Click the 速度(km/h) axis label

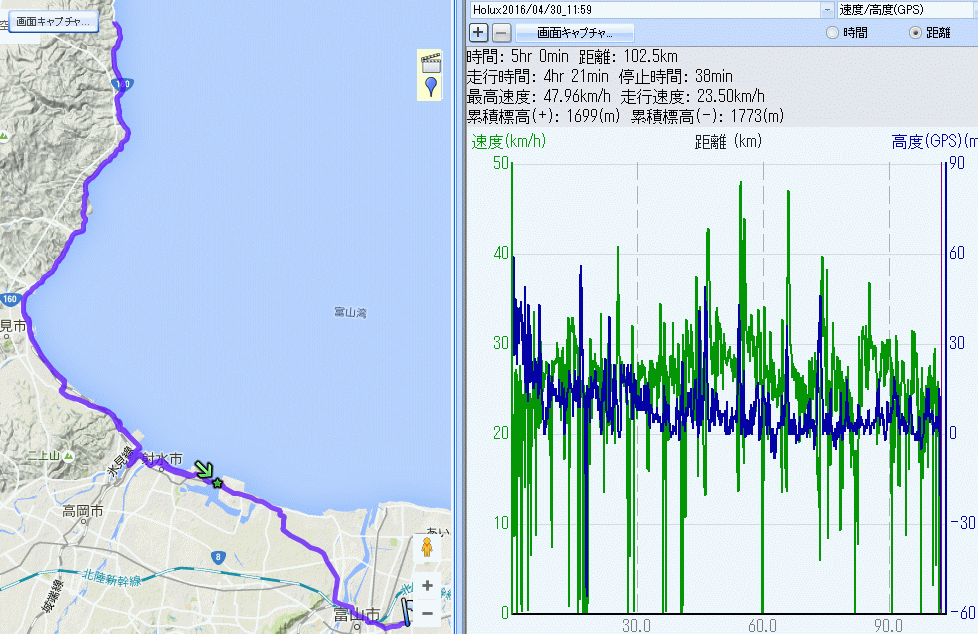pyautogui.click(x=509, y=142)
